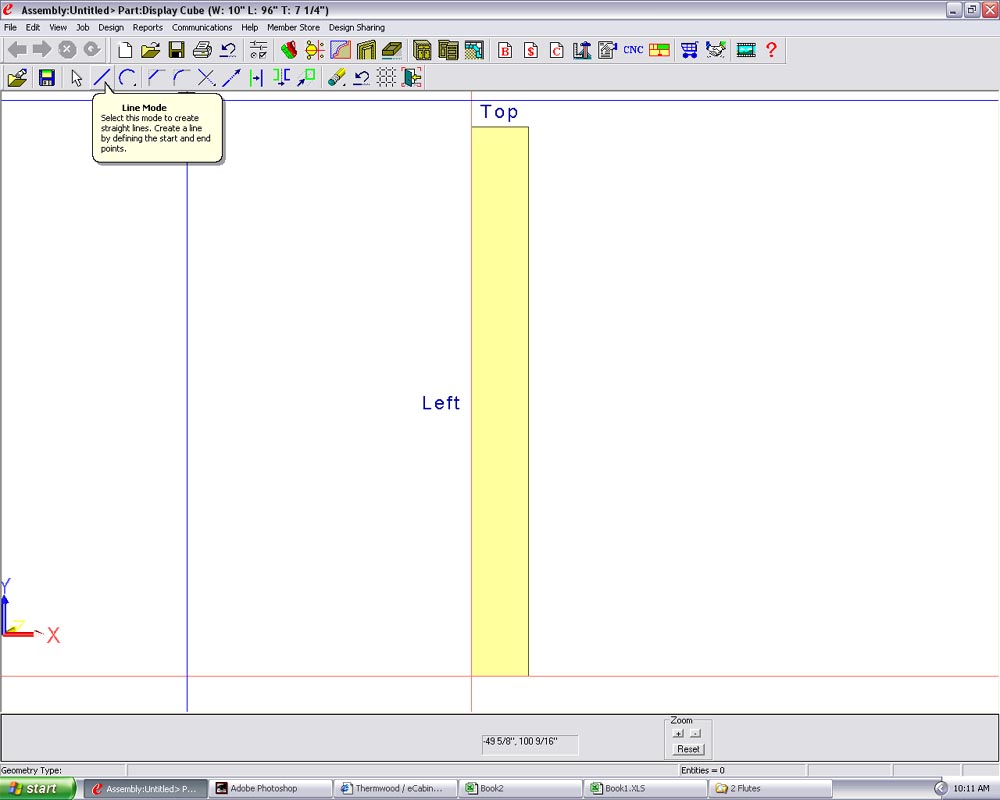Click the red question mark help icon

click(772, 50)
